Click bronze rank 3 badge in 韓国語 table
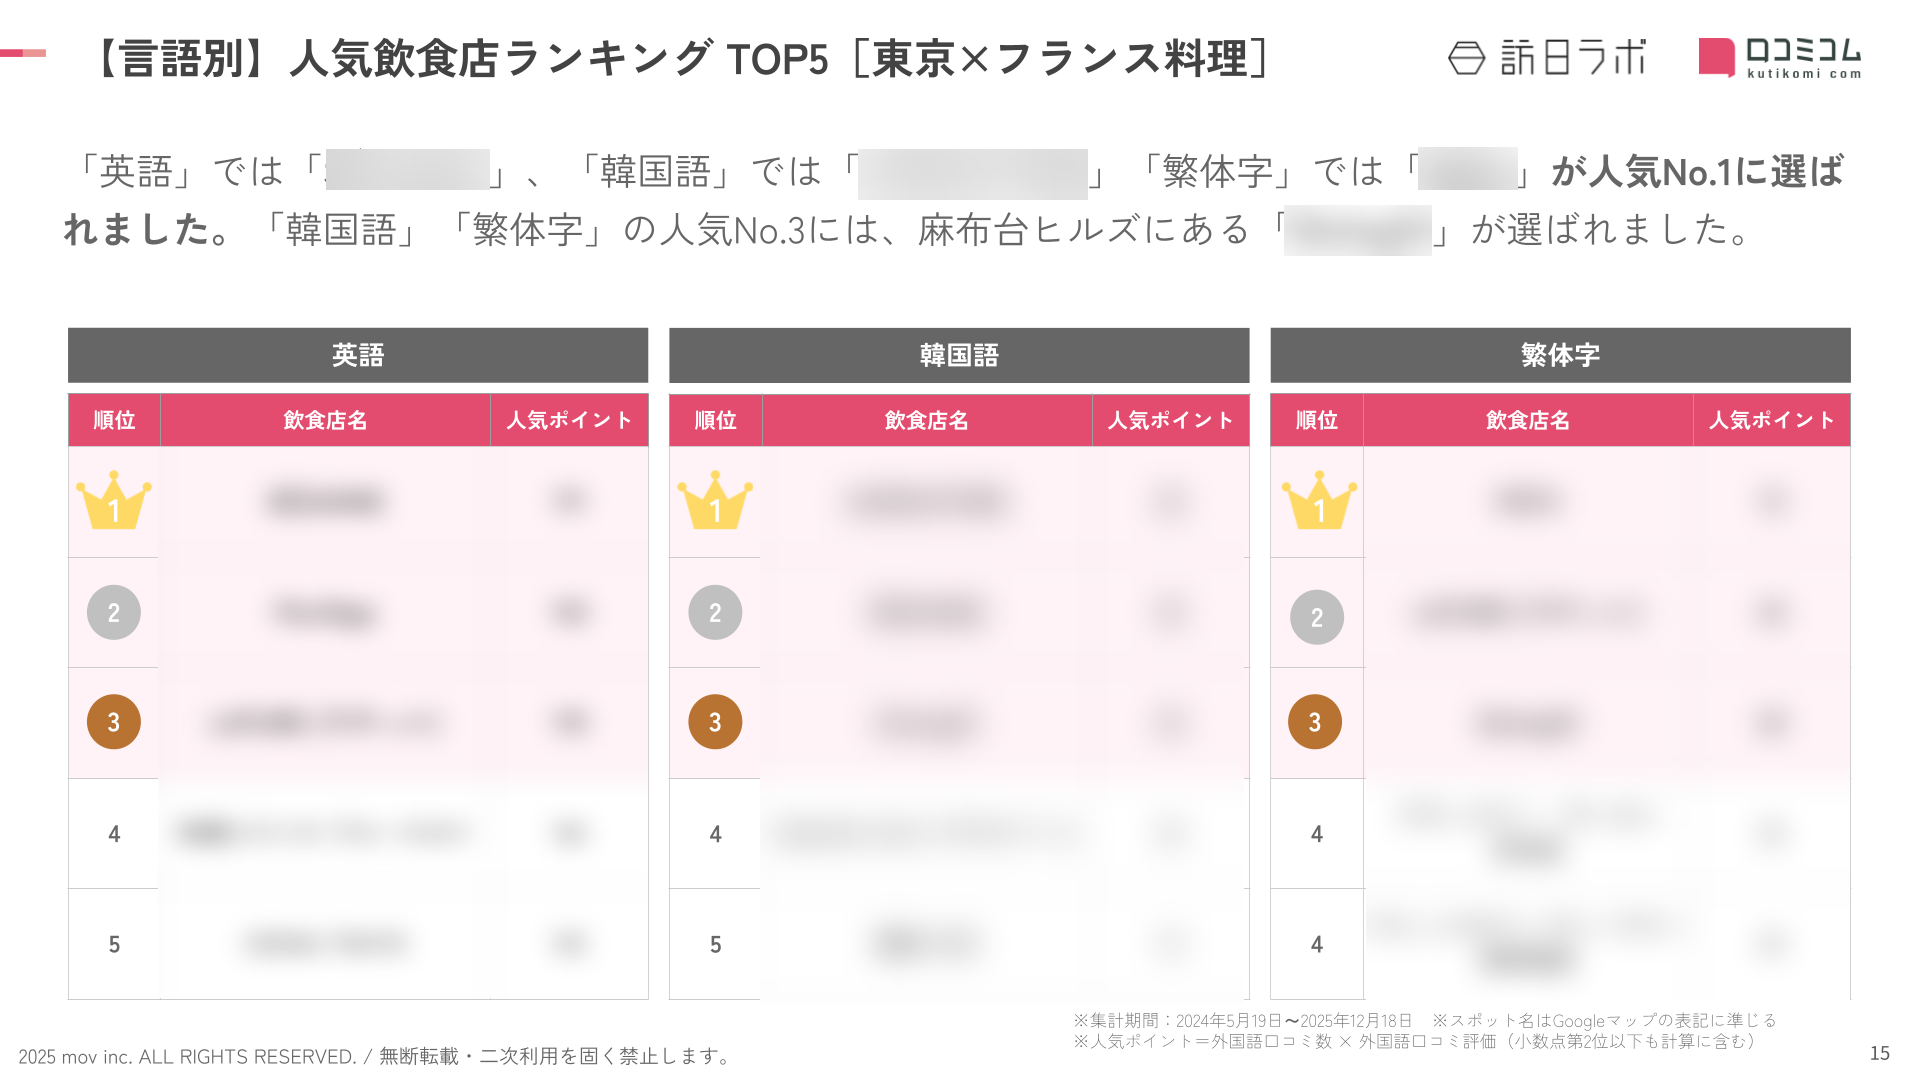The width and height of the screenshot is (1919, 1080). point(715,722)
